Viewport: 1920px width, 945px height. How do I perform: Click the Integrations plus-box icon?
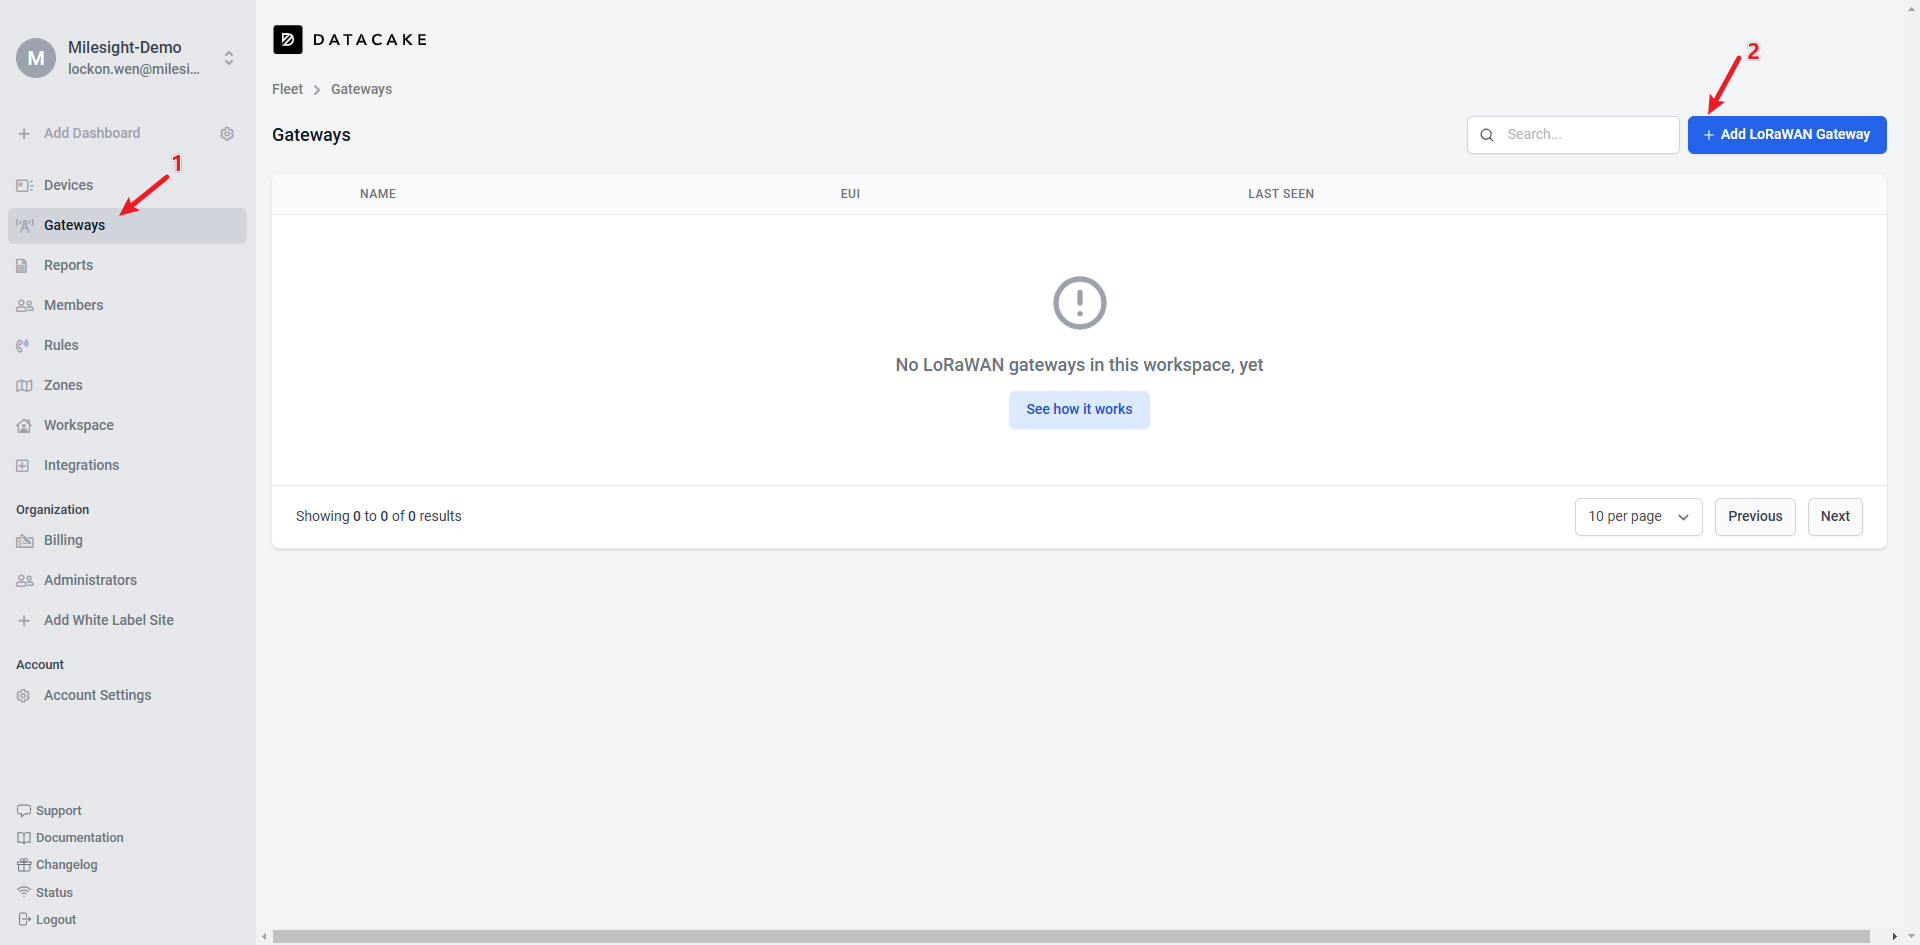tap(23, 466)
